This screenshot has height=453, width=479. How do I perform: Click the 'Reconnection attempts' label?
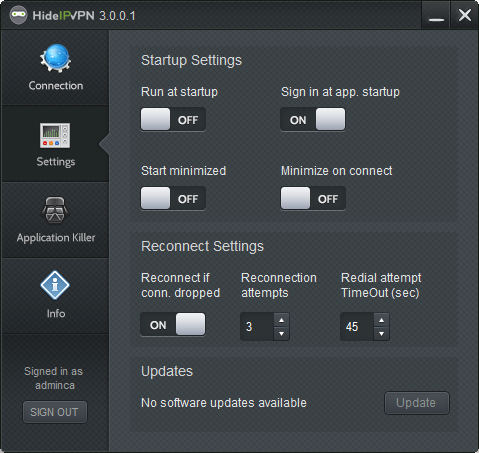tap(279, 285)
